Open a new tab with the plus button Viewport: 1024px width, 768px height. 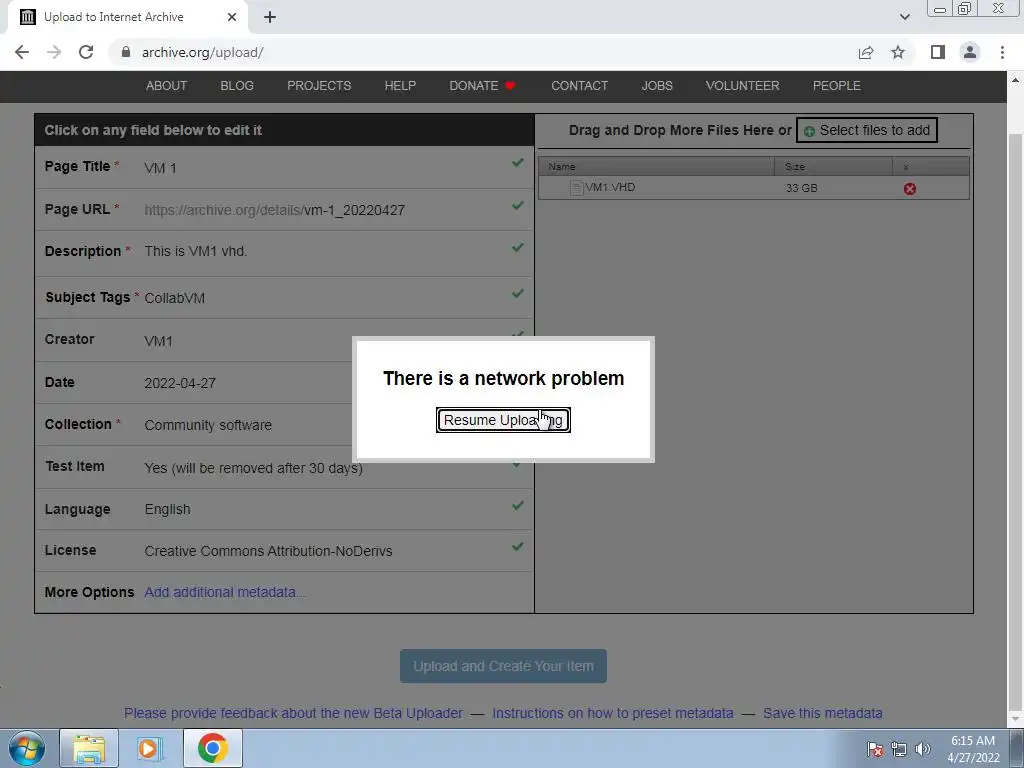[270, 17]
